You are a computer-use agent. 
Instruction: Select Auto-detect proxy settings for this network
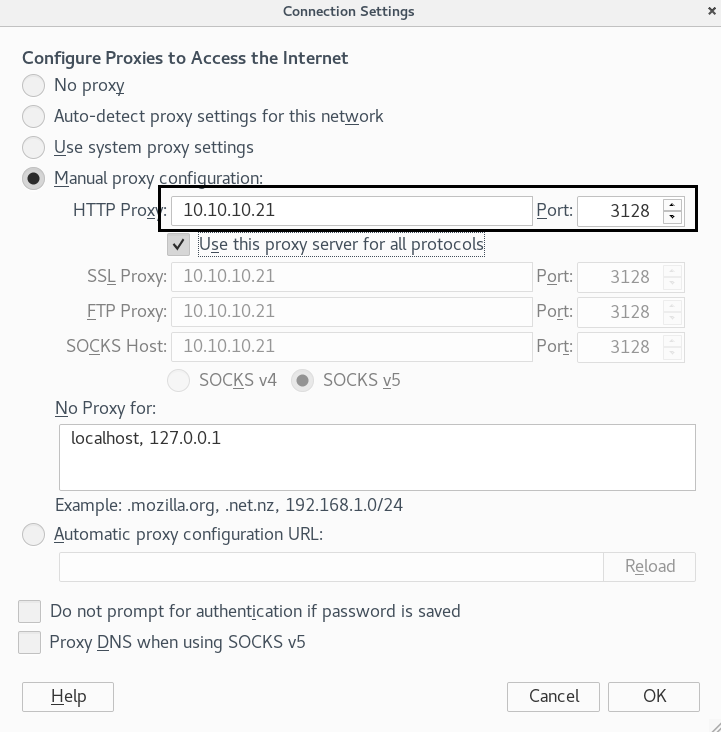click(34, 116)
